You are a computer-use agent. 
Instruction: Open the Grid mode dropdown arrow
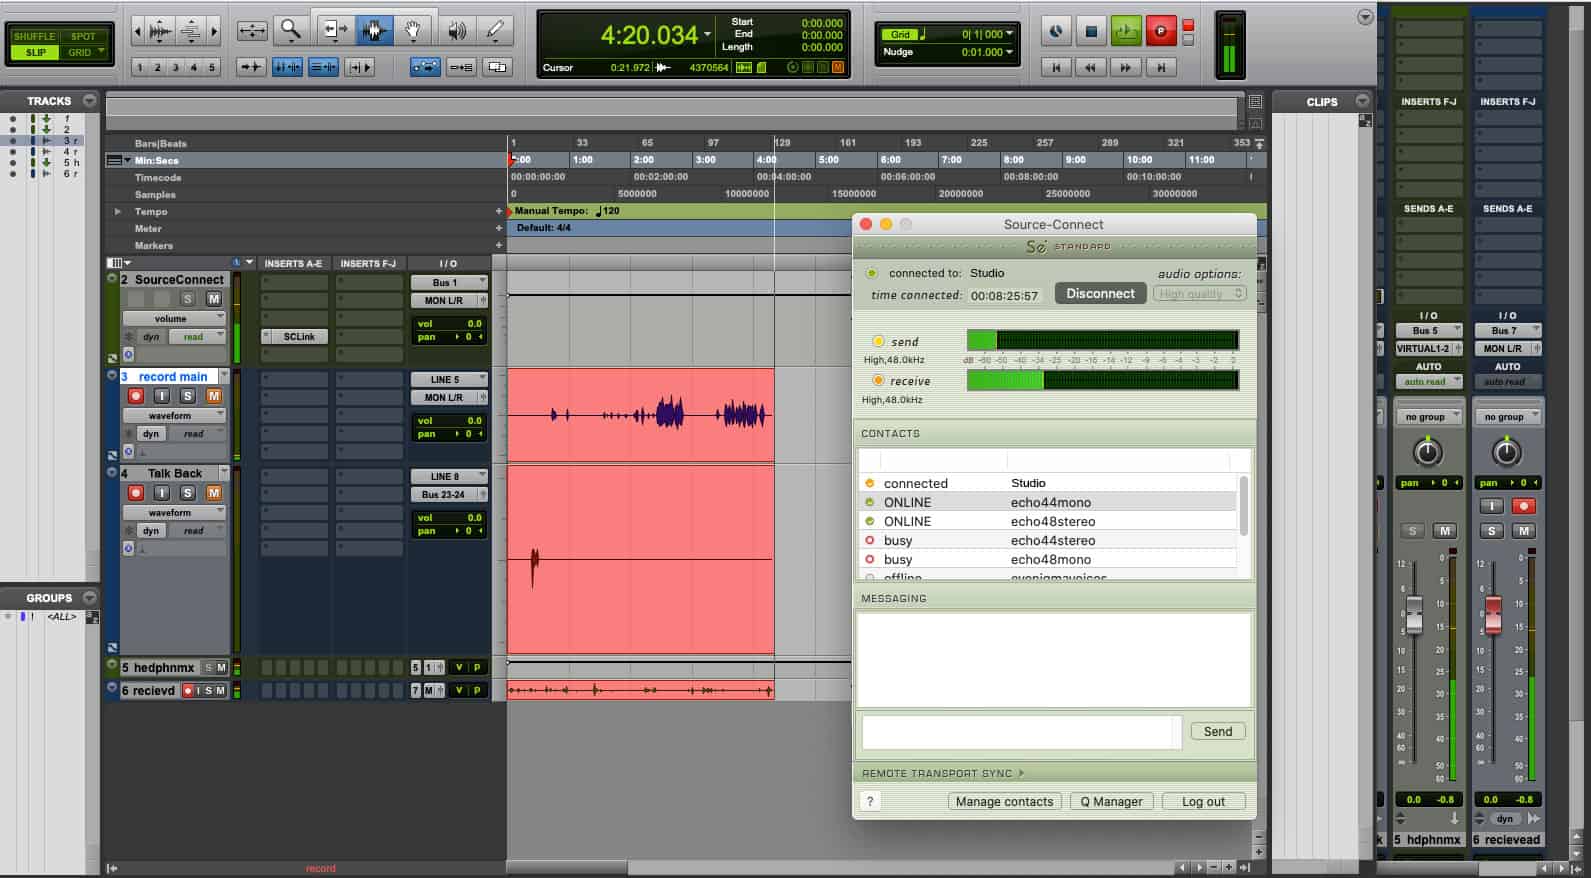(x=102, y=52)
